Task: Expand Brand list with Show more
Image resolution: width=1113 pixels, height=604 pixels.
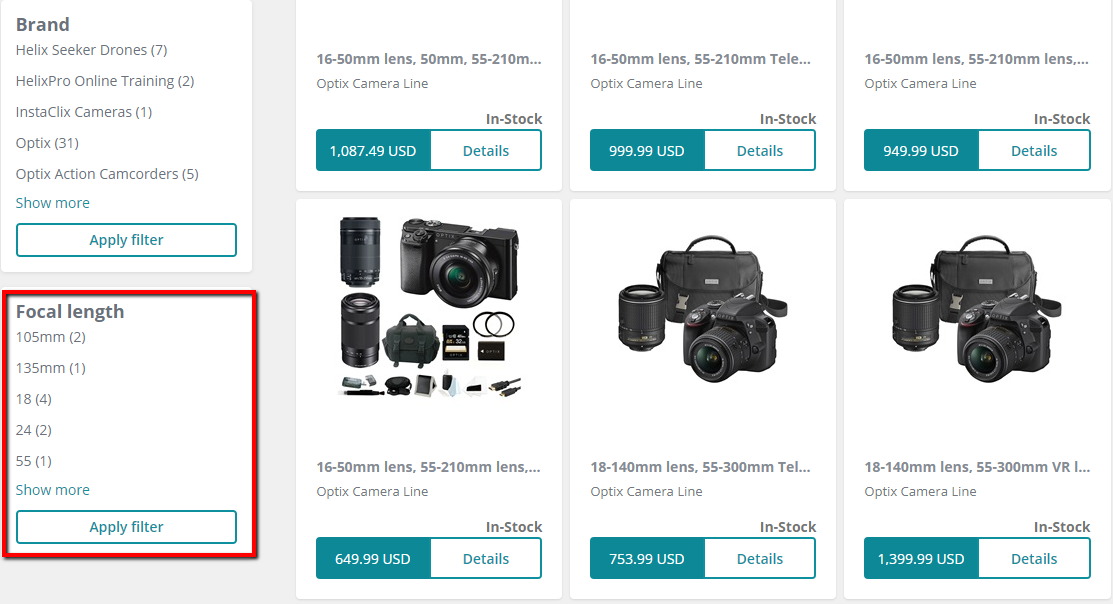Action: (x=53, y=203)
